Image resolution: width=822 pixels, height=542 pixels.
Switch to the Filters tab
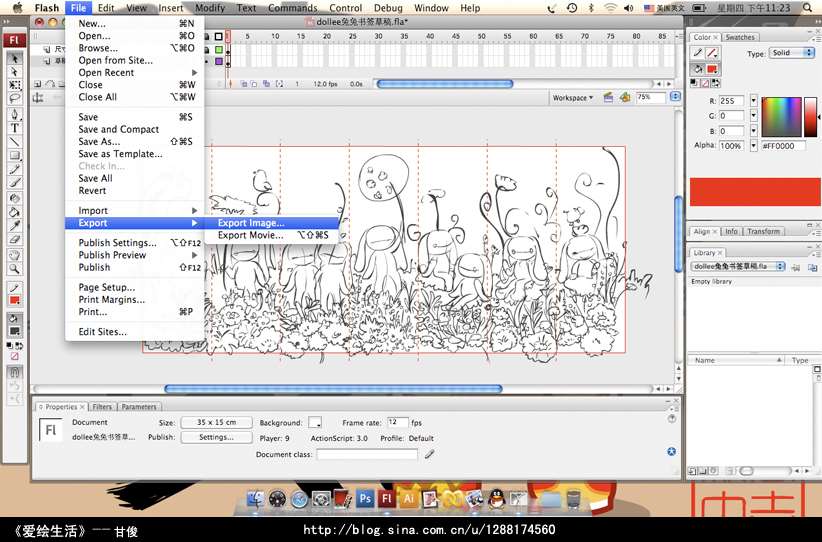pos(102,407)
